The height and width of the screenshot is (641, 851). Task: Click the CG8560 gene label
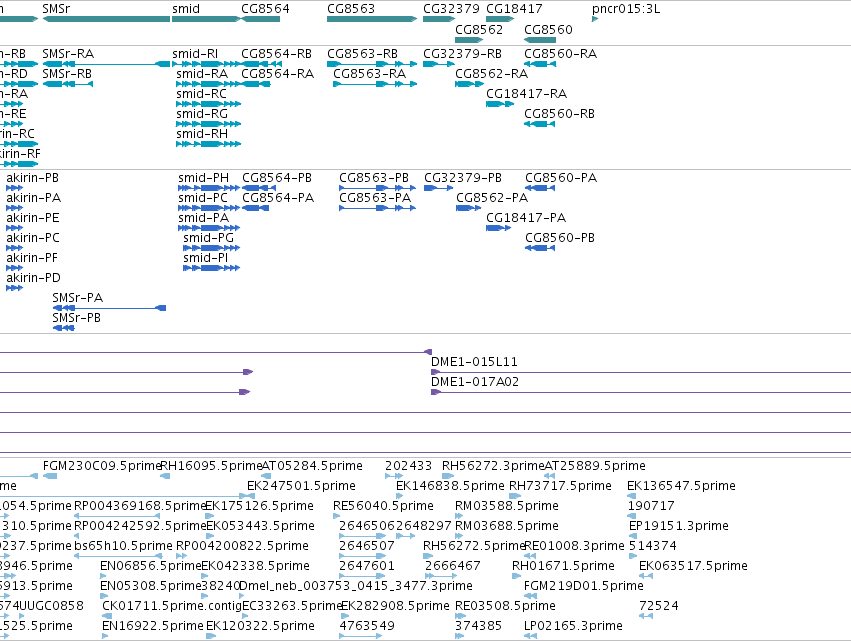pos(548,29)
